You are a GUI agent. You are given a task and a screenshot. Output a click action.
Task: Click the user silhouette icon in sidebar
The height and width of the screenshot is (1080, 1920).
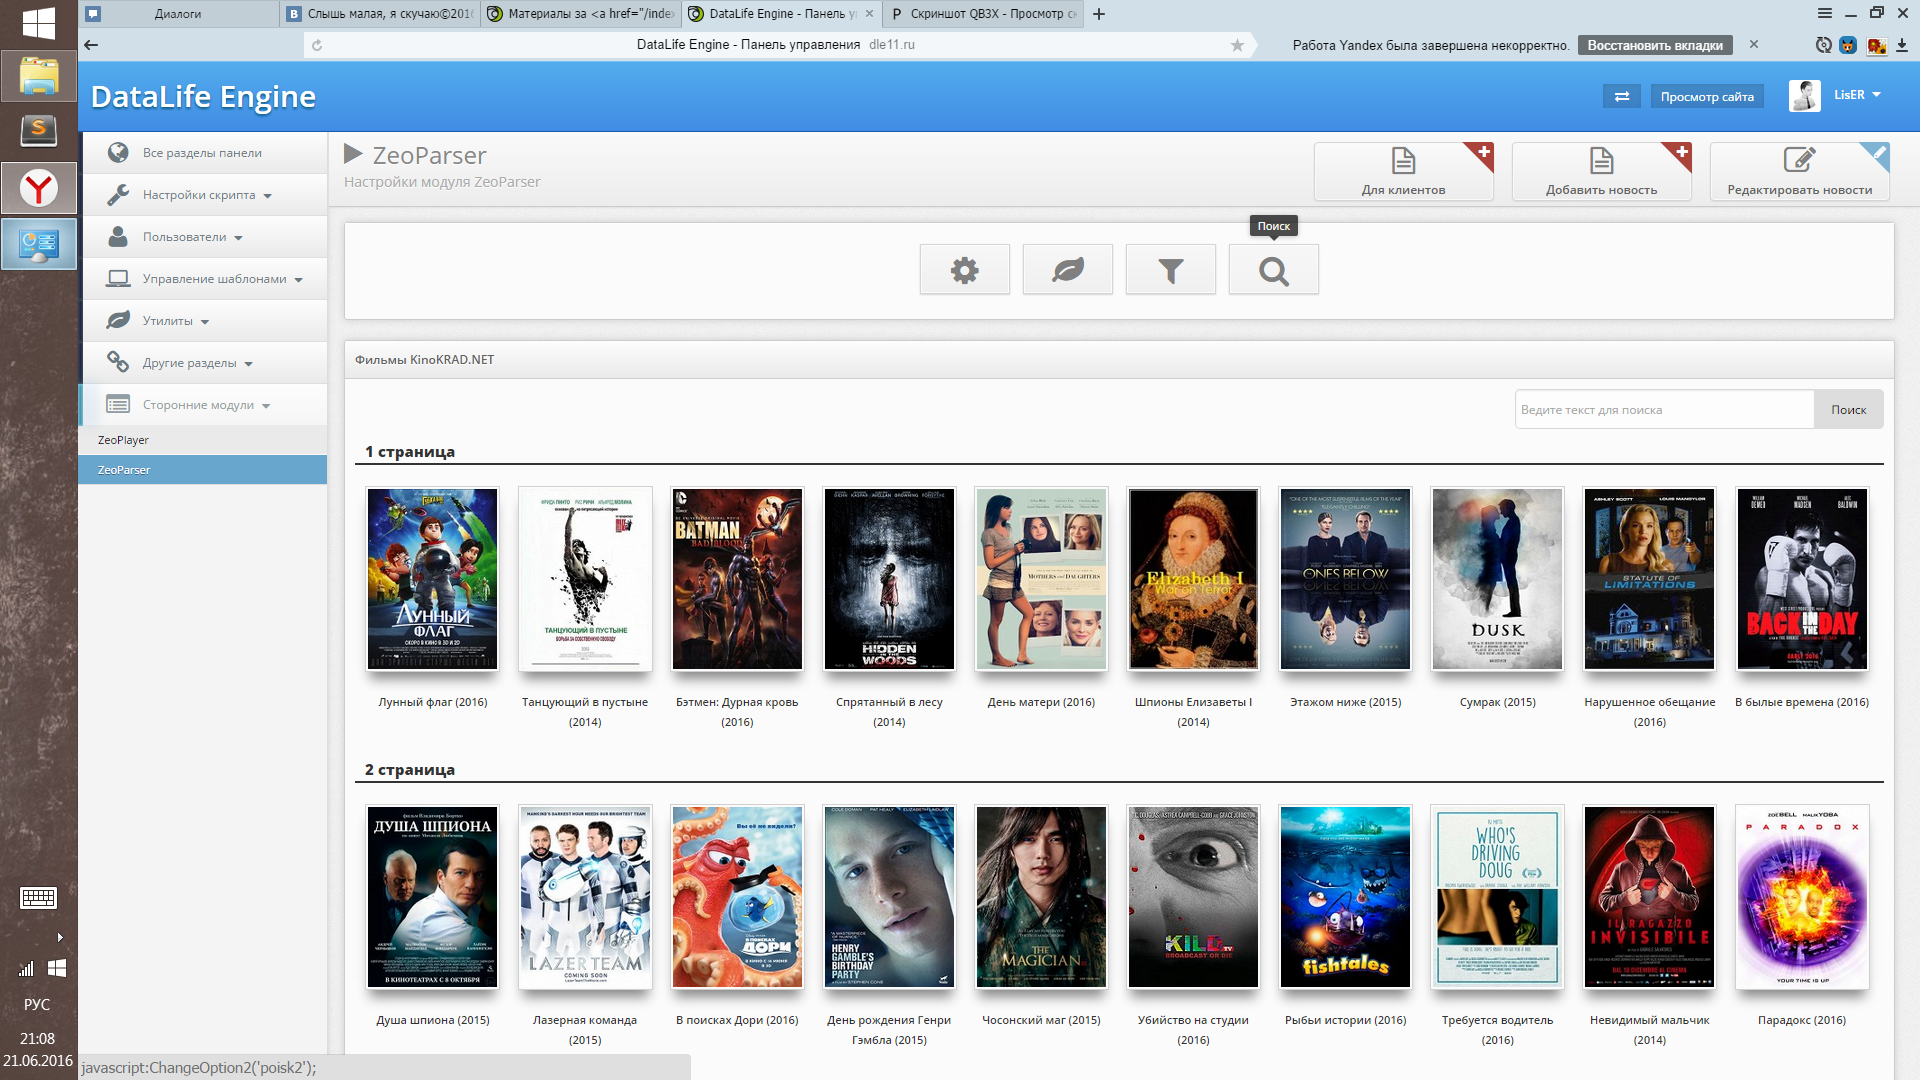click(118, 236)
